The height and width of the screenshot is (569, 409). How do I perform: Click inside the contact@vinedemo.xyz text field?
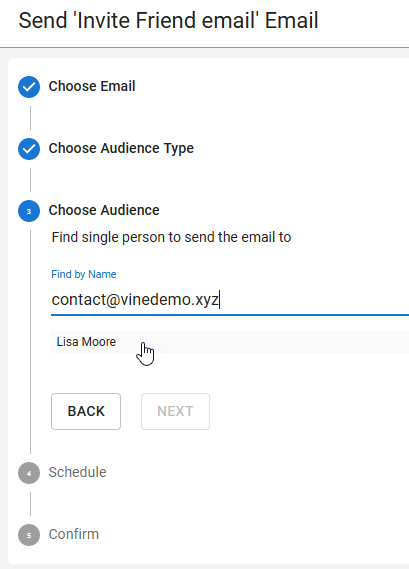pos(230,300)
